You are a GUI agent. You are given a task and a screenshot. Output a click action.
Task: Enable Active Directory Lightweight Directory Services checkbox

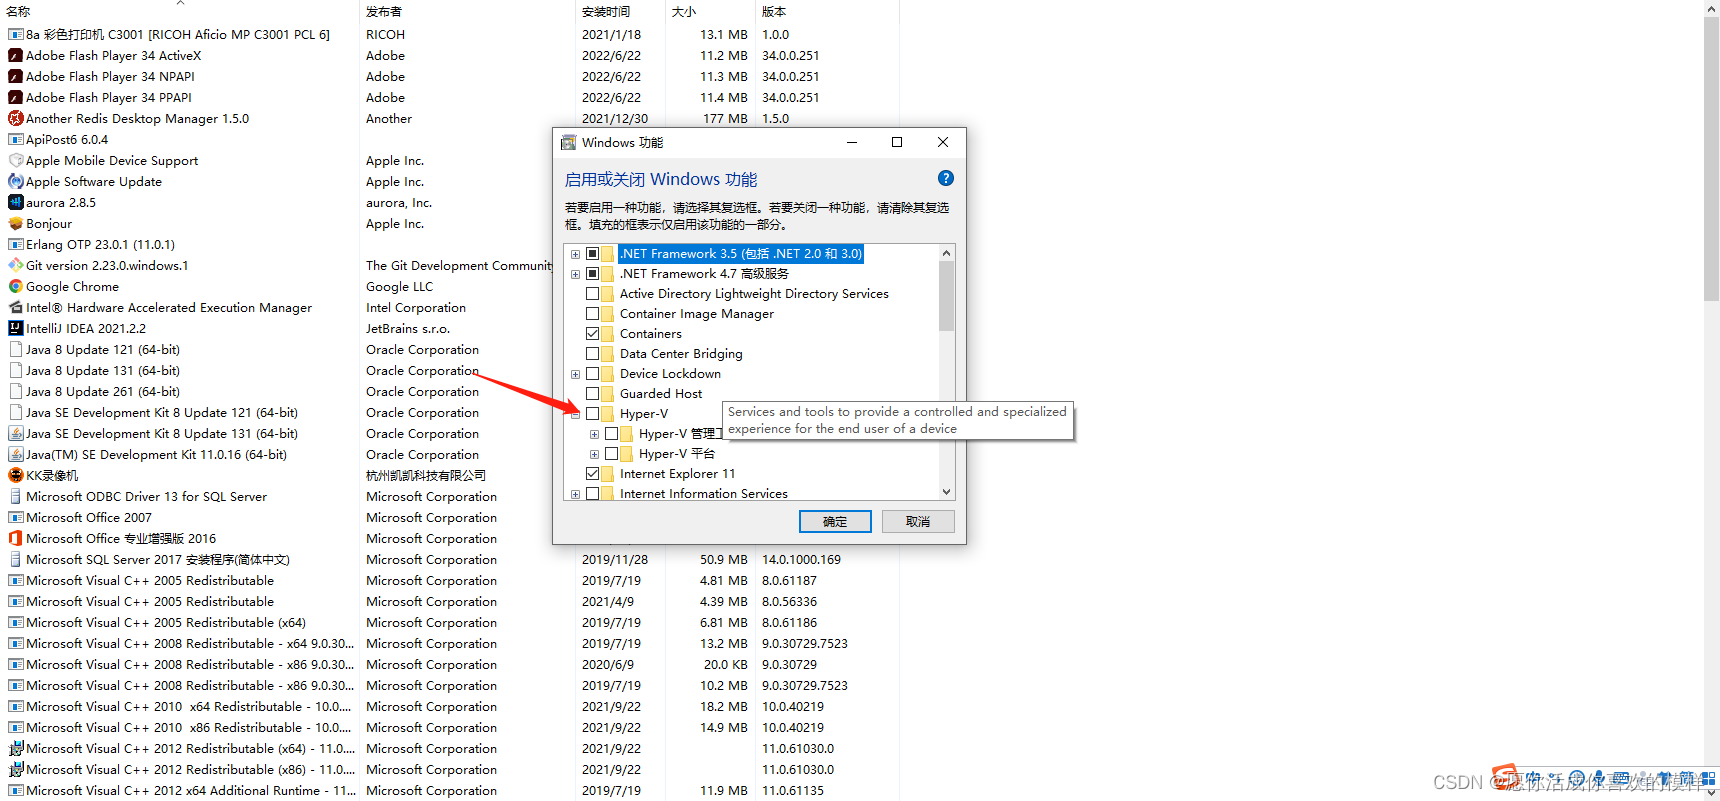(592, 293)
